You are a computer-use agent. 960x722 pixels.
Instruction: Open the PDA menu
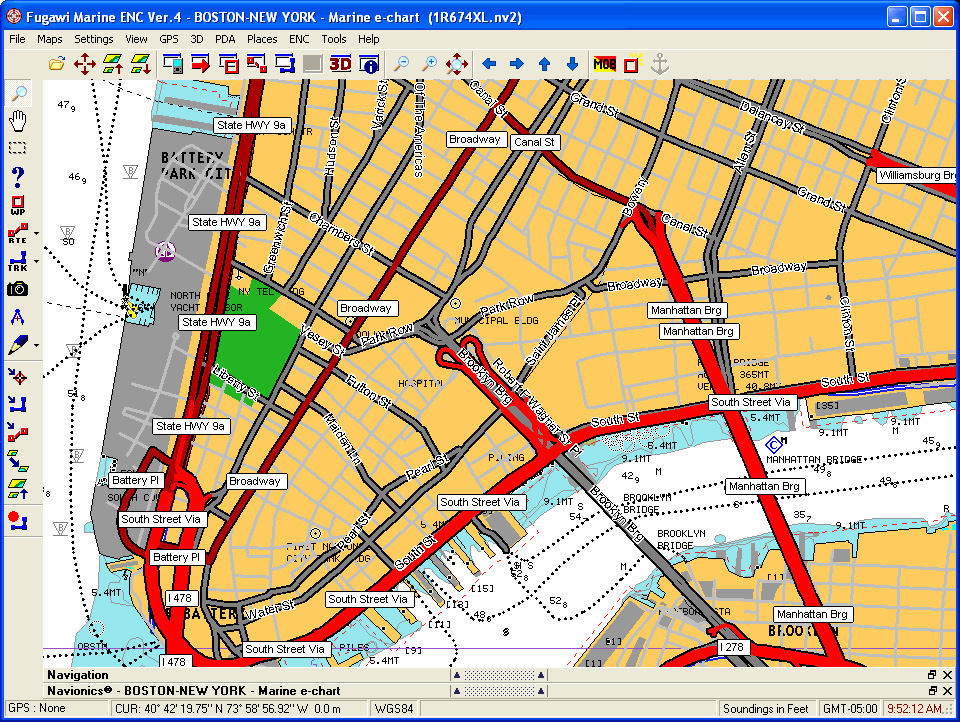pos(225,39)
